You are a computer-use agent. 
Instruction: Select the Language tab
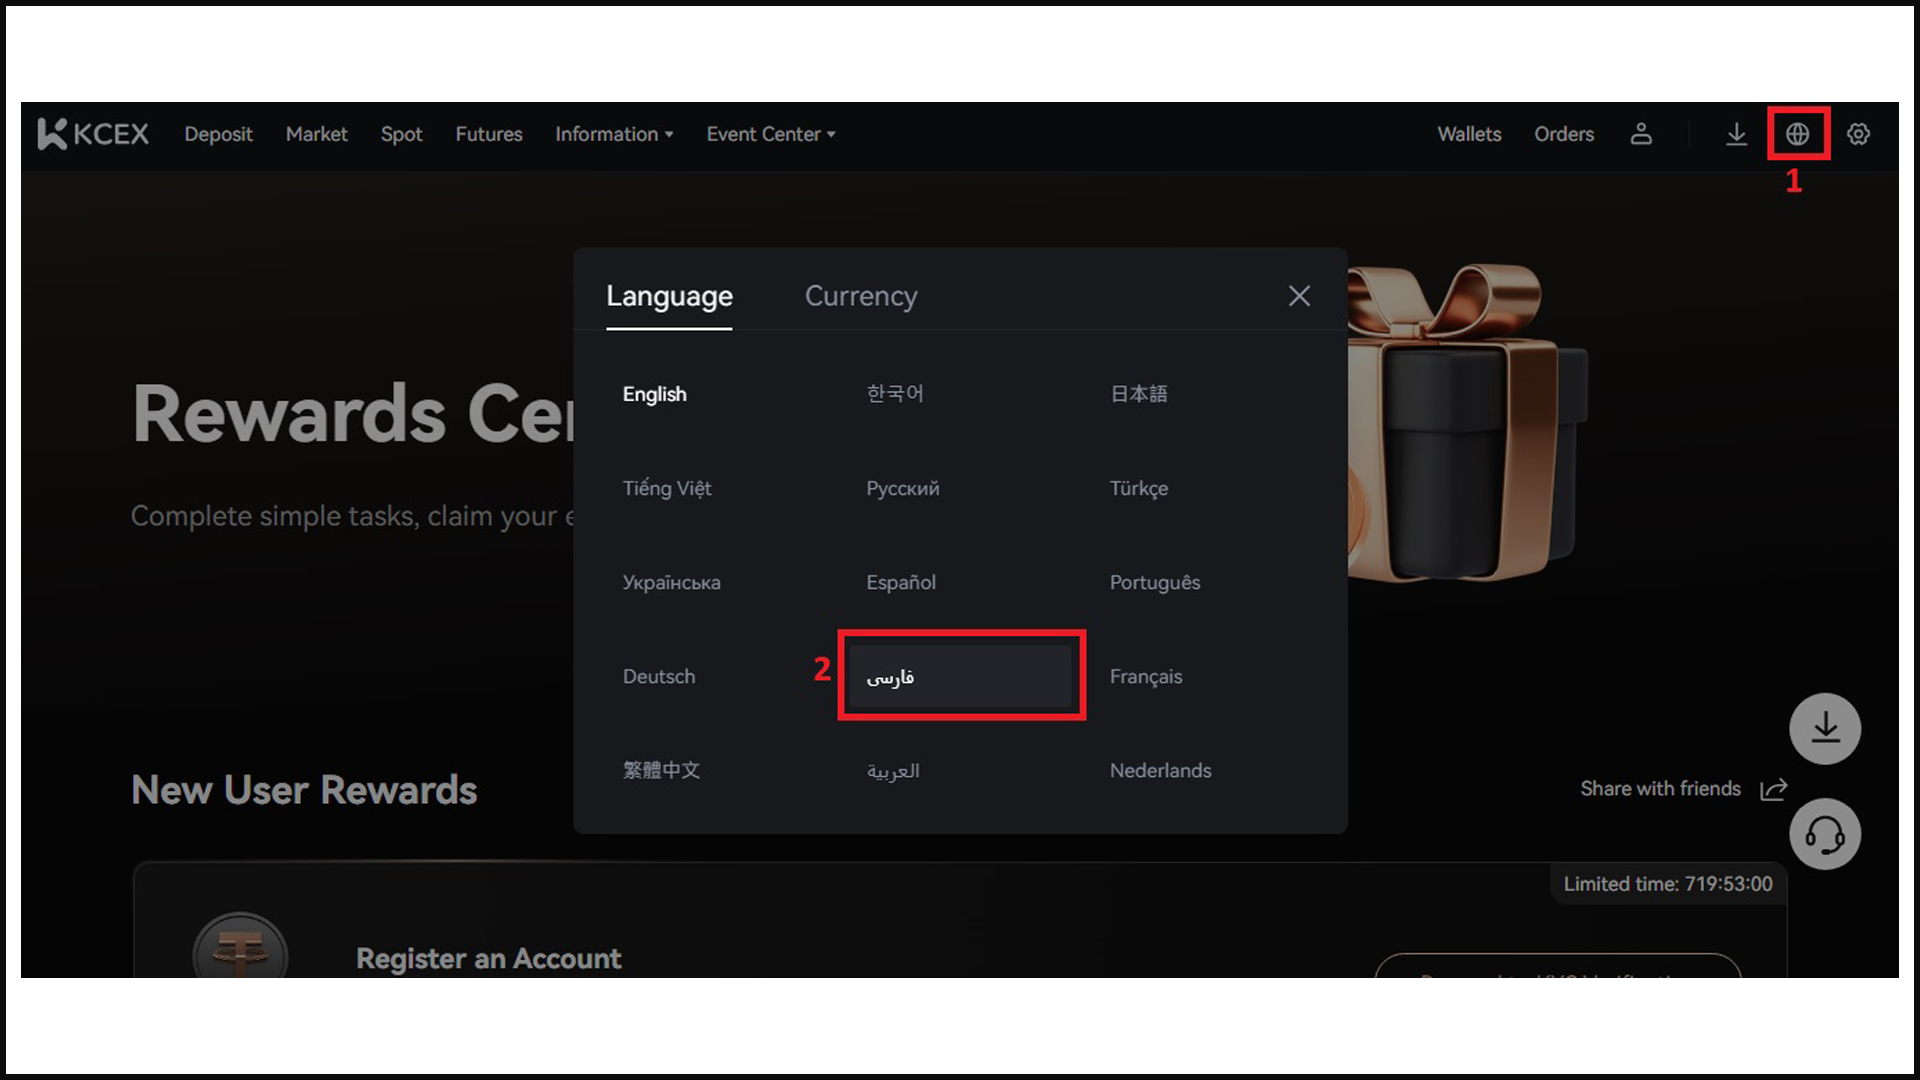coord(669,296)
